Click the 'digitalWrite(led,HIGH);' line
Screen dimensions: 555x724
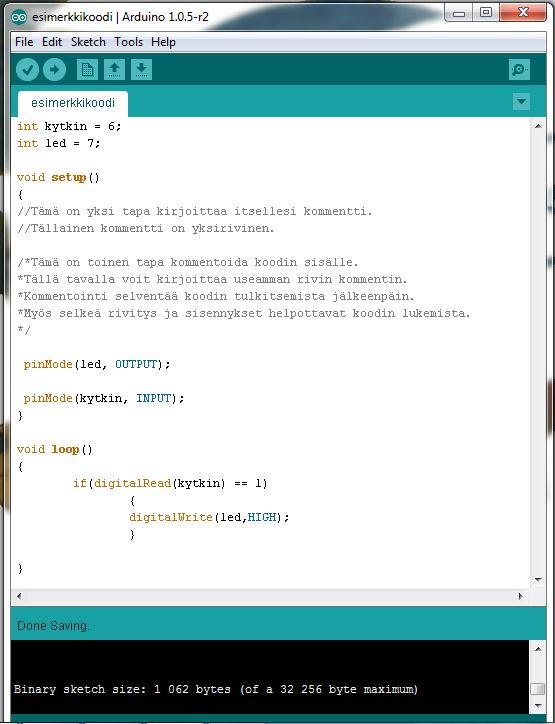209,517
